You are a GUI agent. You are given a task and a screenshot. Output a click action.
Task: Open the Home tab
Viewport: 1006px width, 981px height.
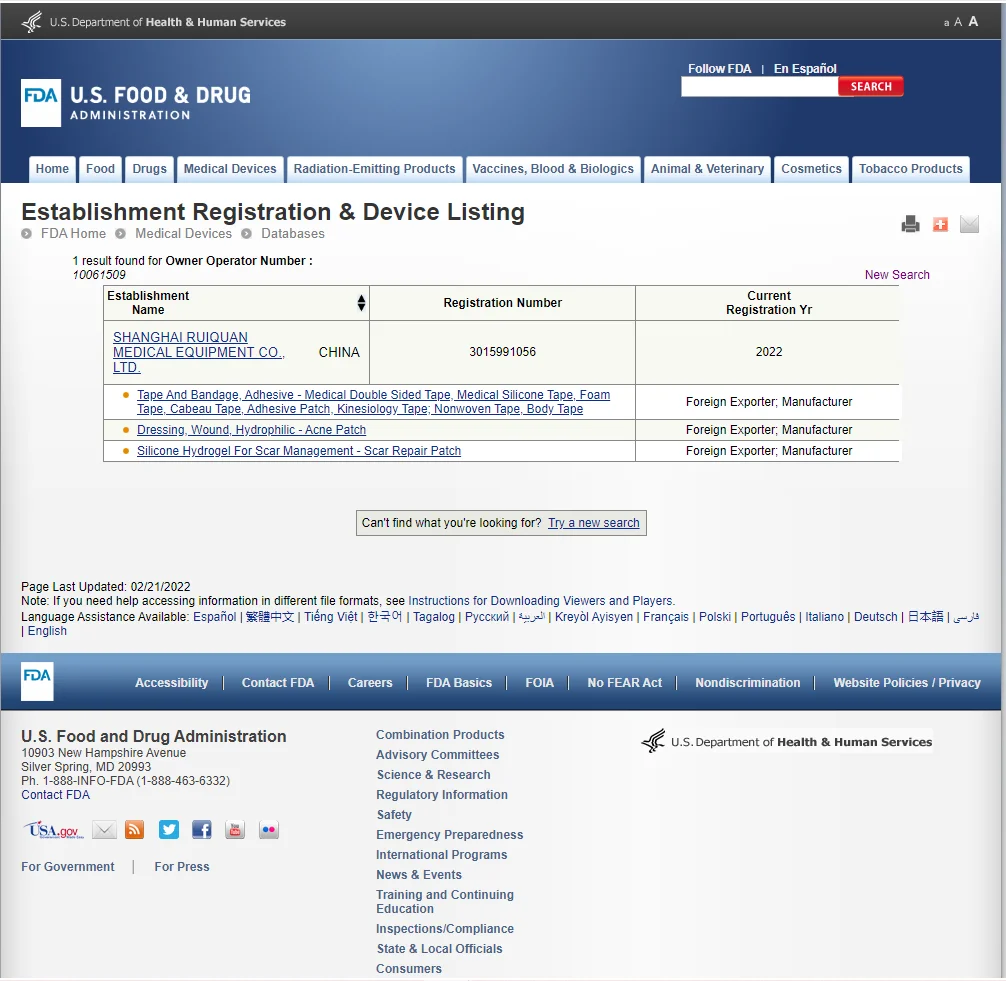(x=52, y=169)
